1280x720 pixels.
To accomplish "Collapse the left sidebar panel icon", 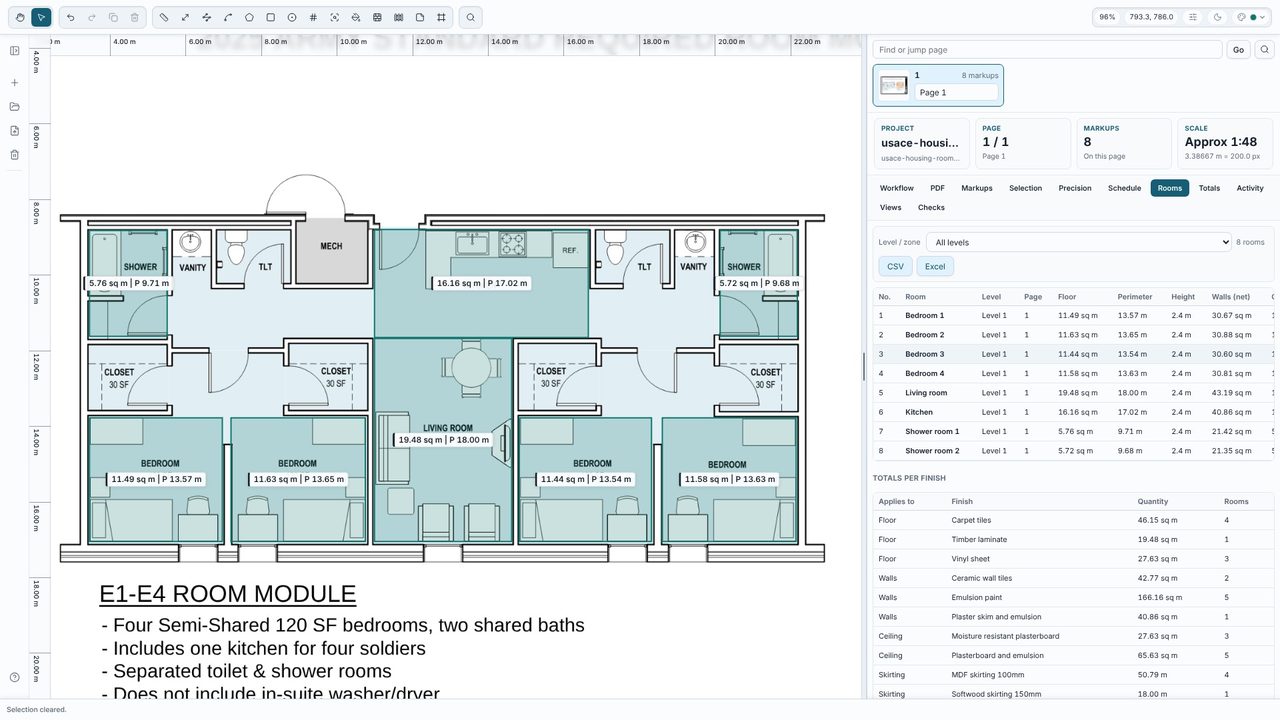I will point(14,51).
